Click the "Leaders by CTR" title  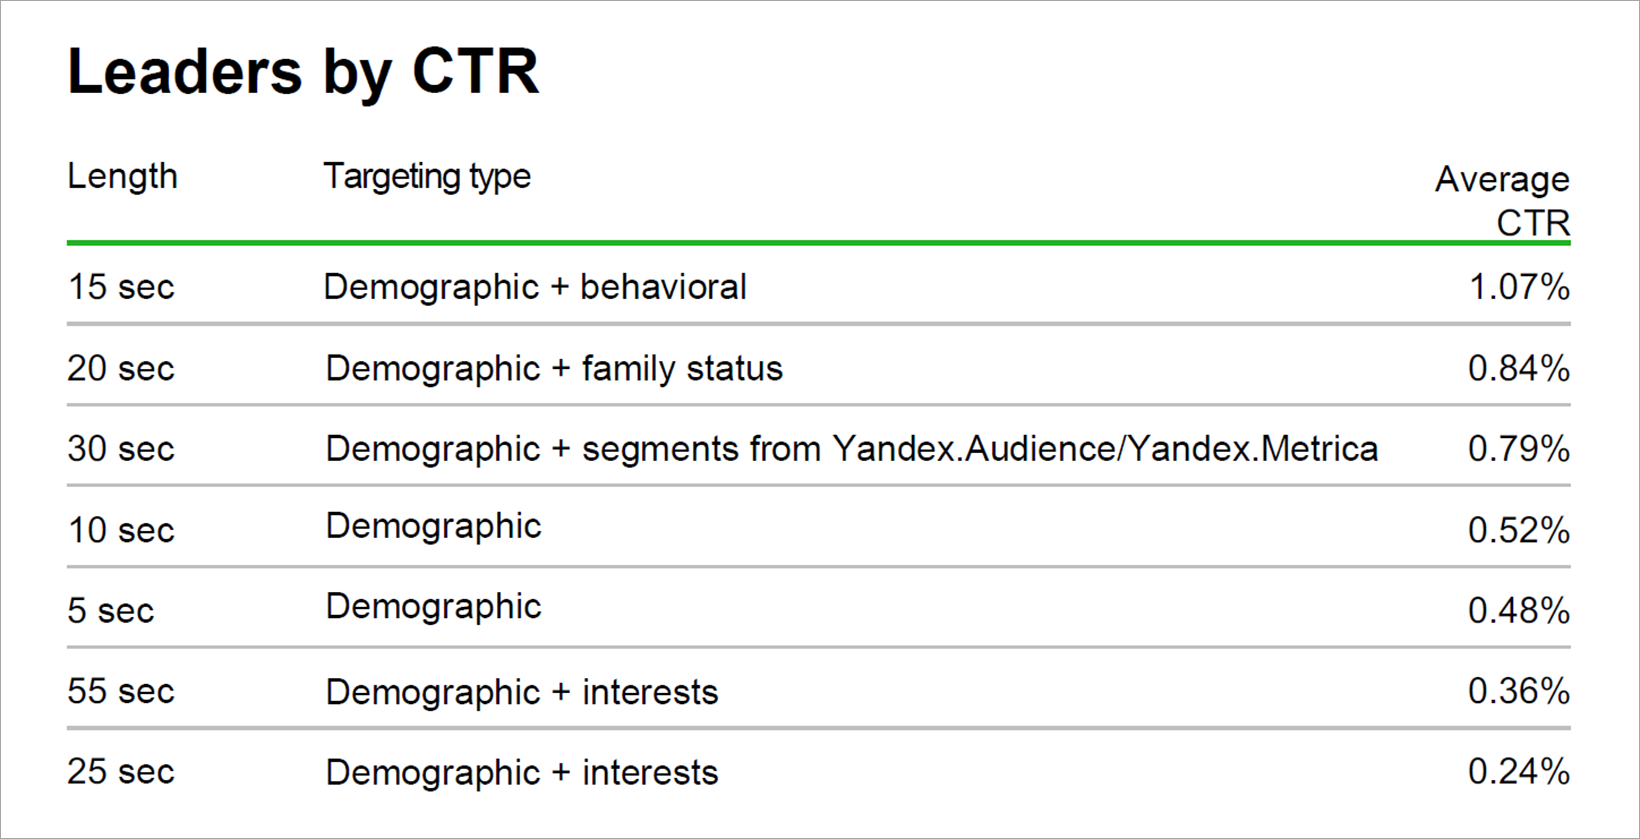click(x=303, y=72)
